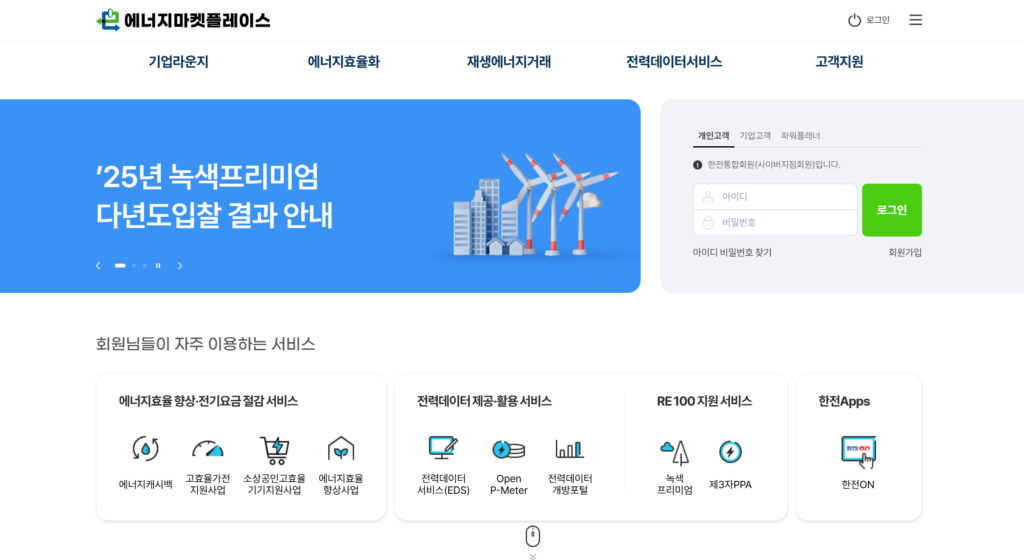
Task: Open the 재생에너지거래 navigation menu
Action: coord(508,62)
